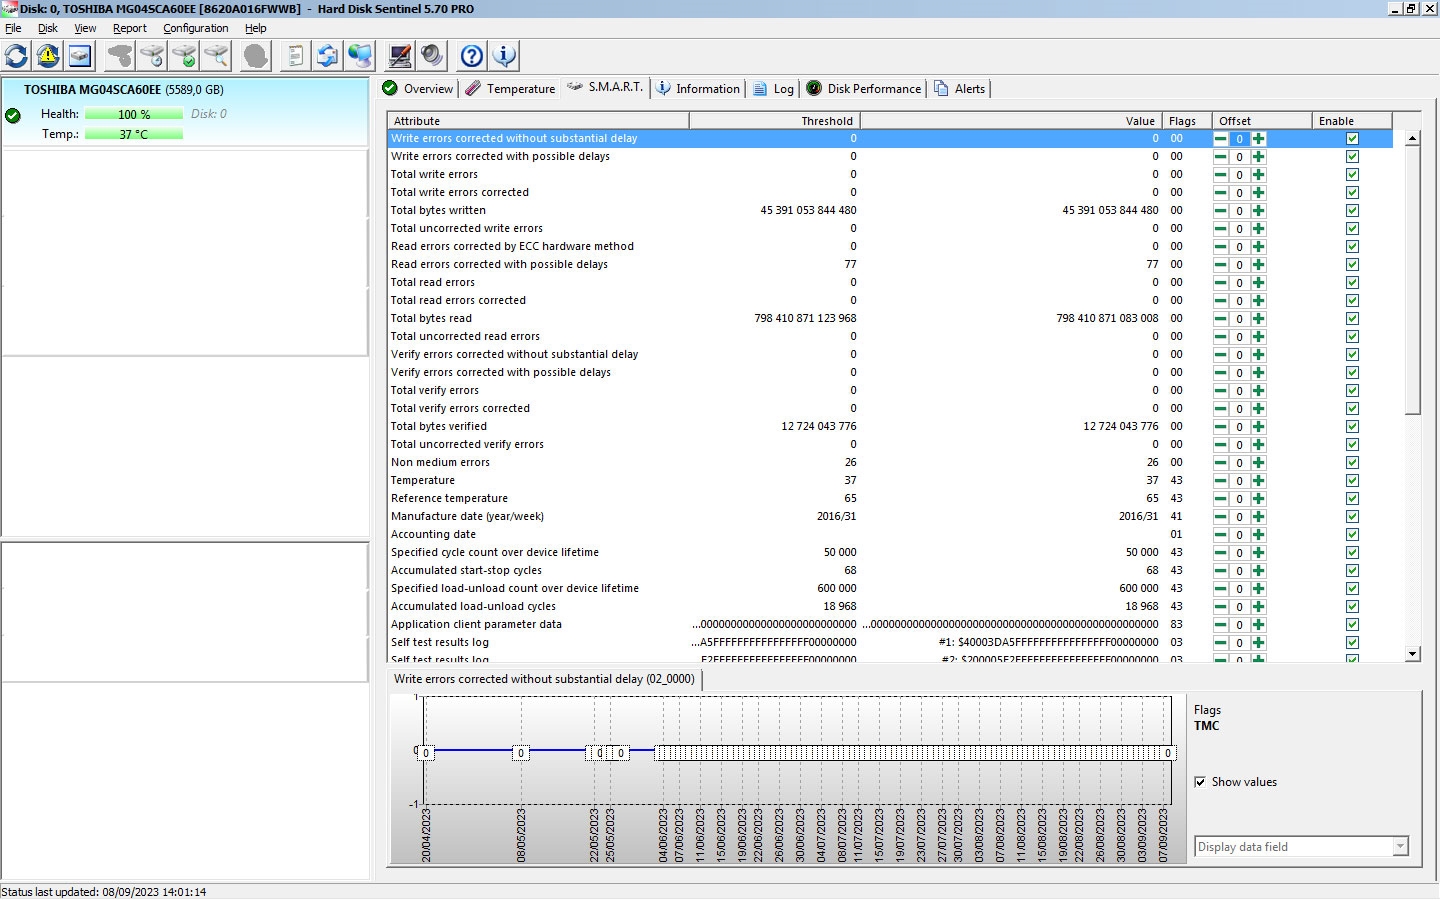
Task: Click the blue info bubble icon
Action: 504,56
